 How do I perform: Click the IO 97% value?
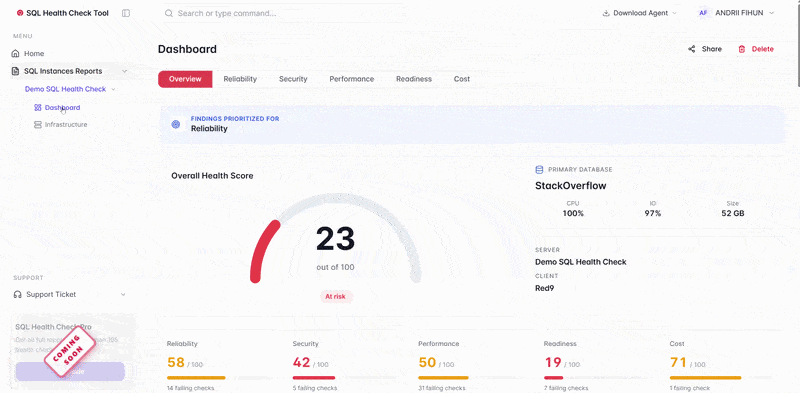click(653, 213)
